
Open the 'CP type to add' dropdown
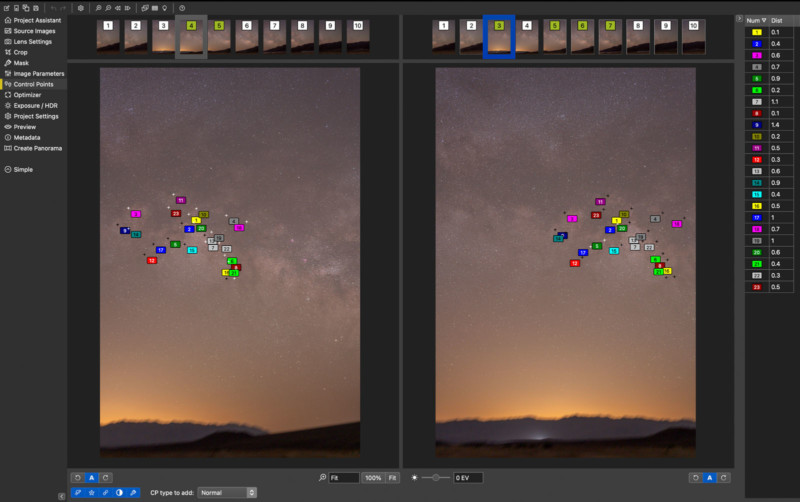pyautogui.click(x=227, y=492)
